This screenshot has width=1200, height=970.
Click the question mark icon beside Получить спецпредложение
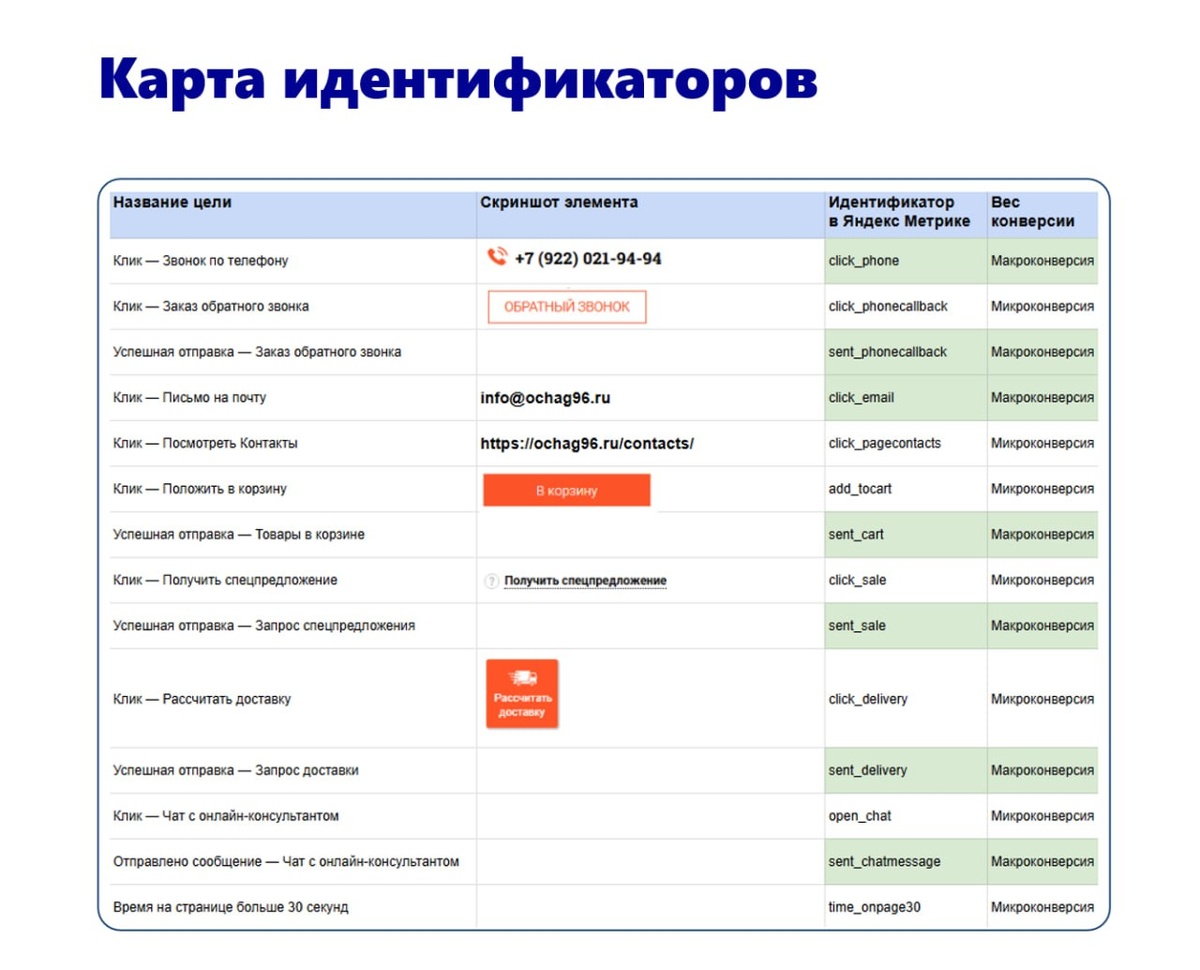coord(491,581)
